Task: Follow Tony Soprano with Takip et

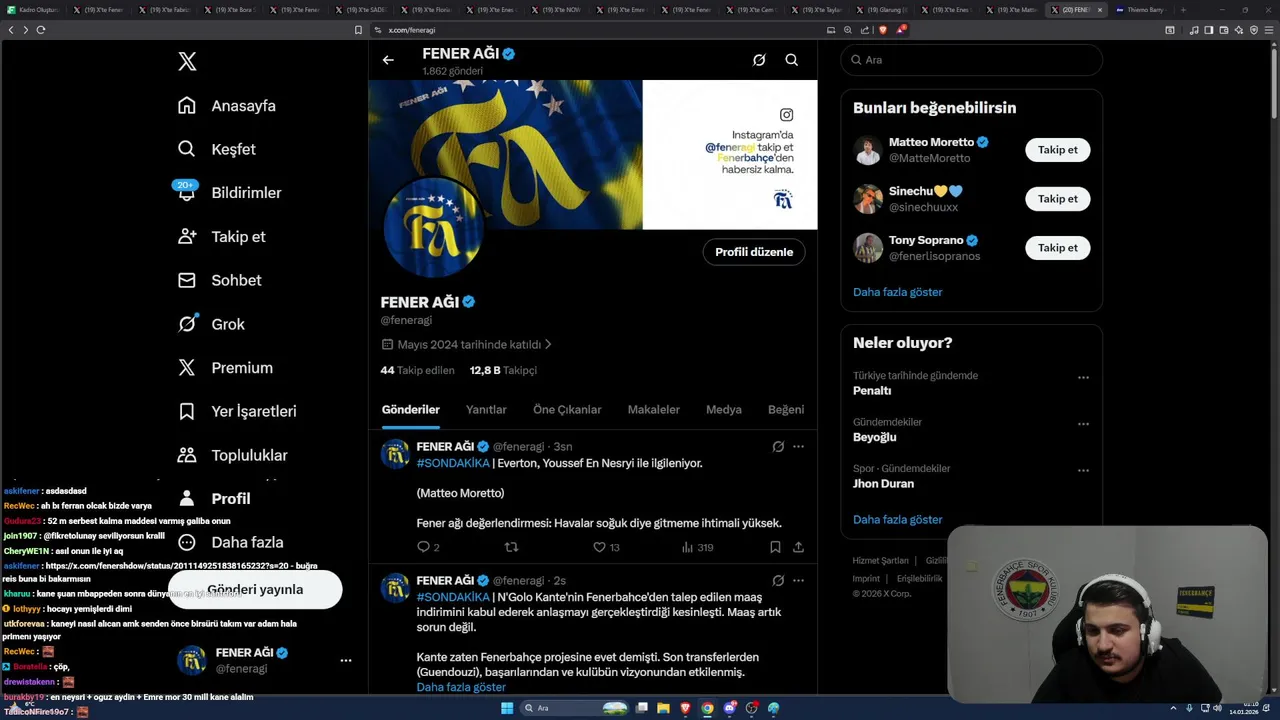Action: coord(1057,248)
